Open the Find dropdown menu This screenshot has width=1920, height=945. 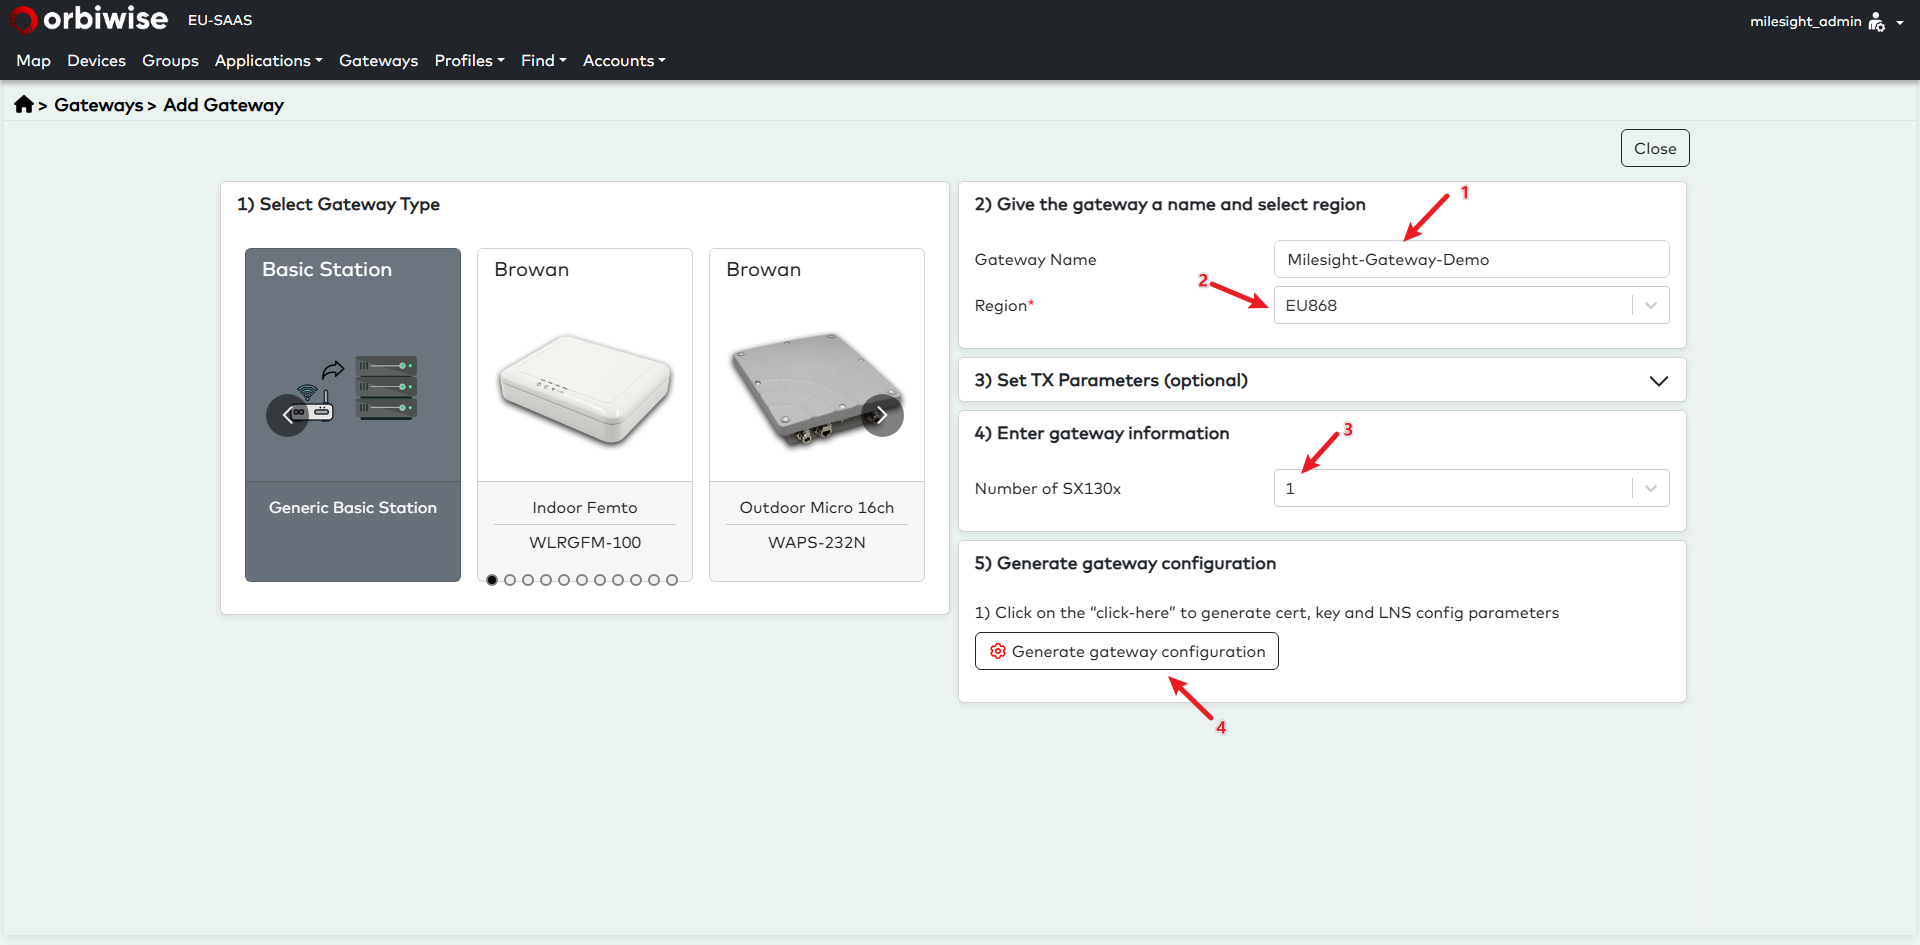543,61
